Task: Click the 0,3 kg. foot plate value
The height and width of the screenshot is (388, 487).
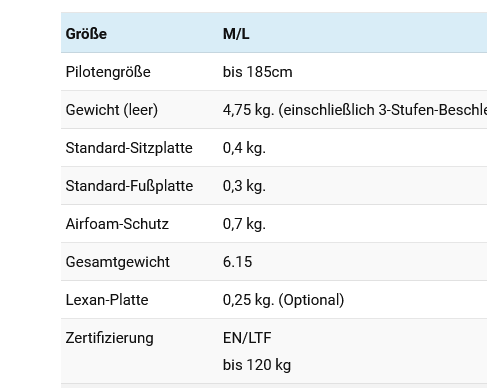Action: tap(244, 186)
